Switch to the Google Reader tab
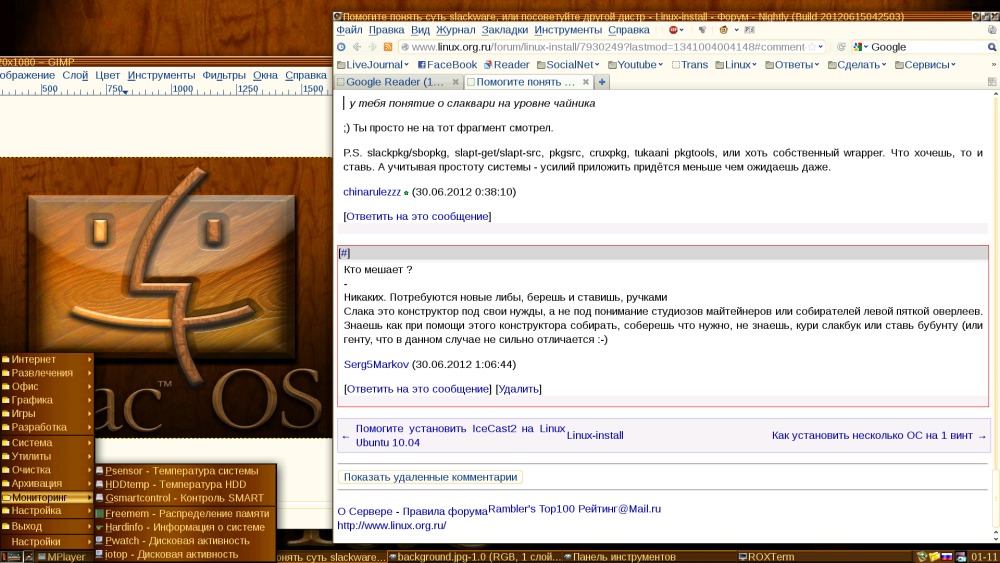Screen dimensions: 1000x563 398,82
